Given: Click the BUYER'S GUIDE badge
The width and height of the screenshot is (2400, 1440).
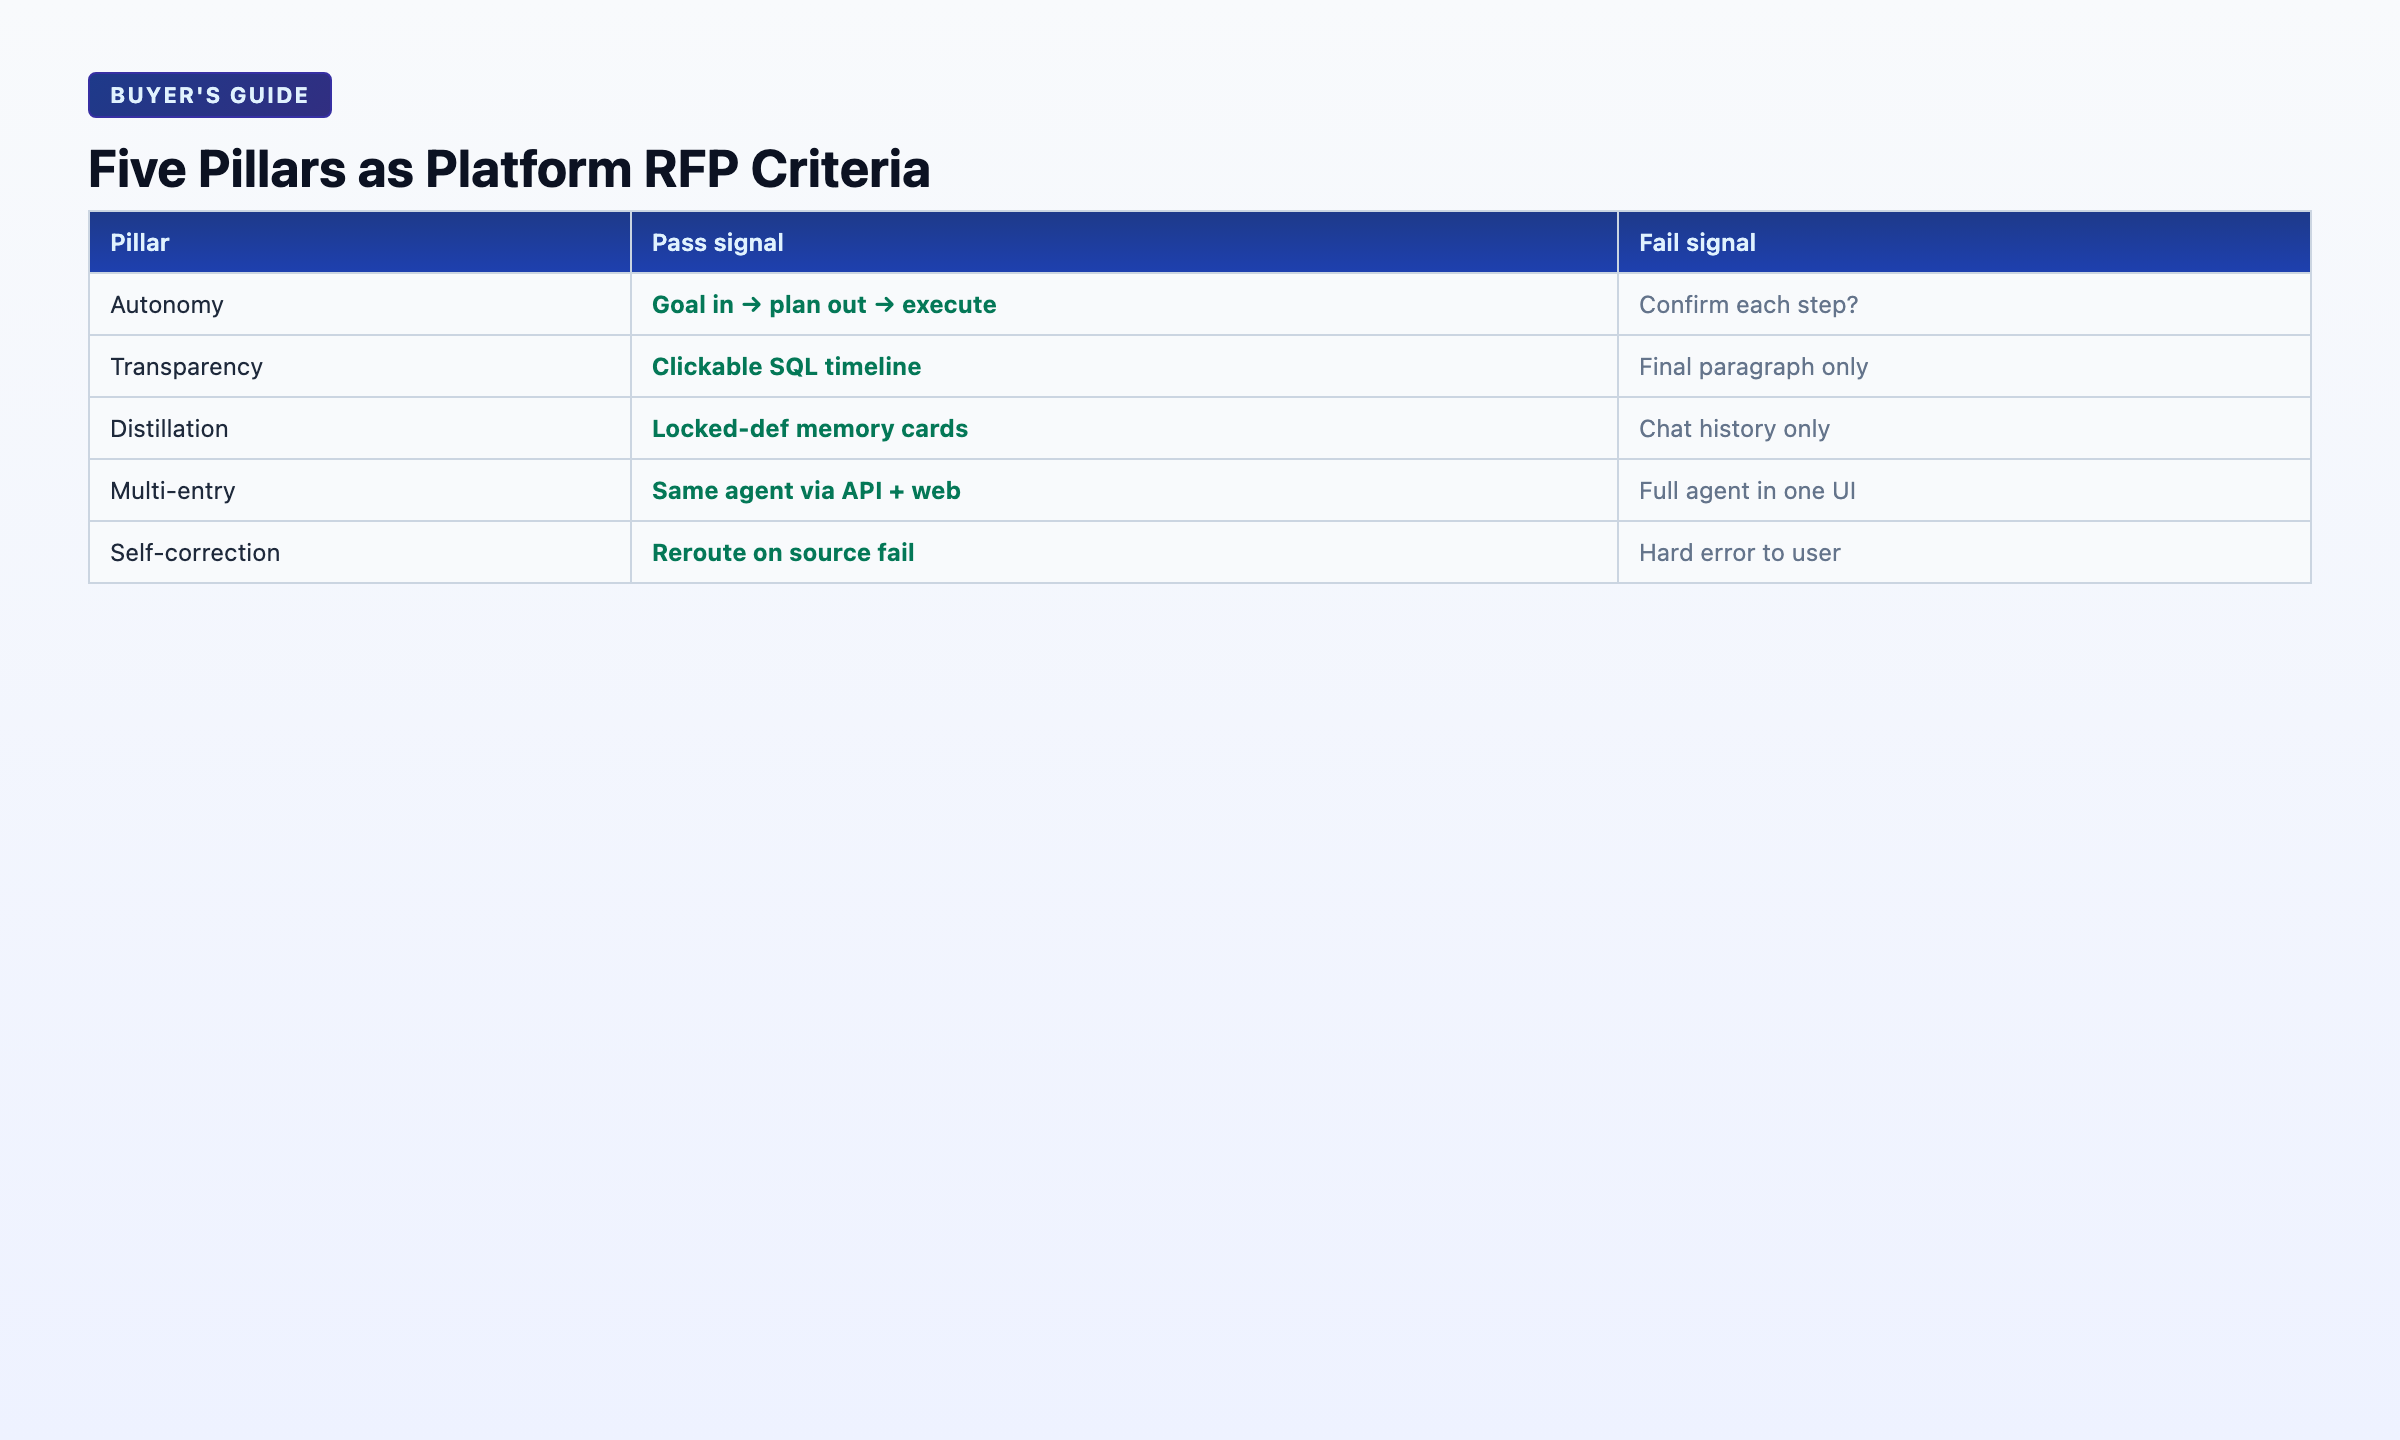Looking at the screenshot, I should point(210,95).
